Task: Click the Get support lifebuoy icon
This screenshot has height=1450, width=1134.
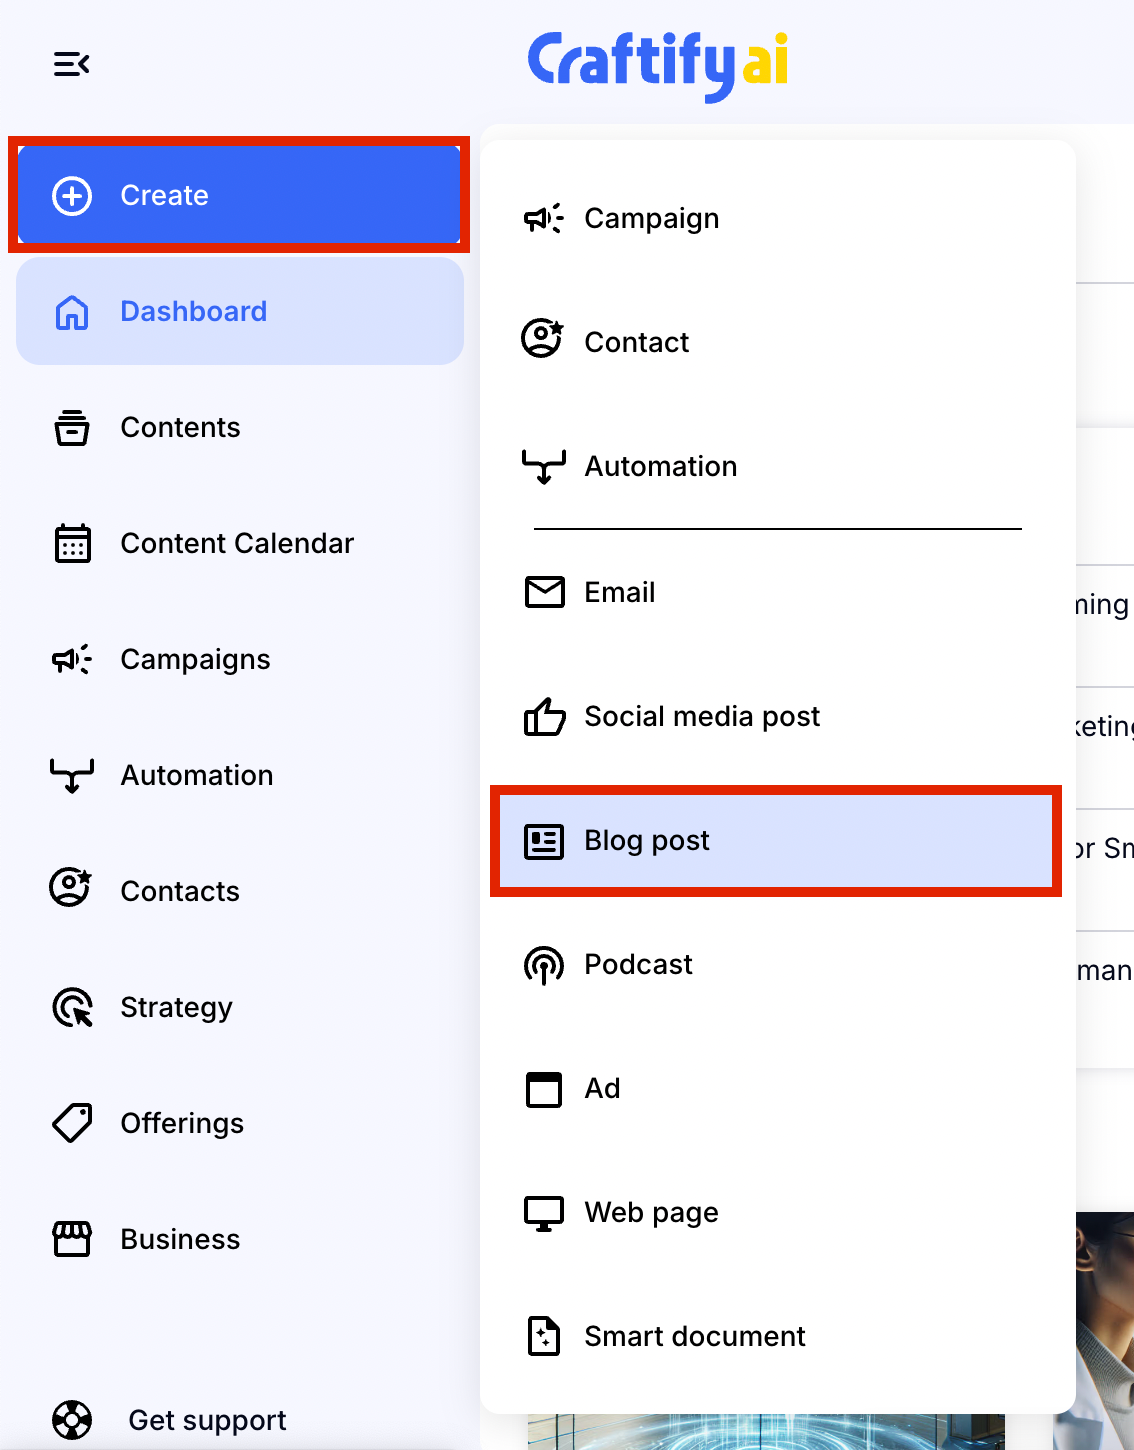Action: (72, 1420)
